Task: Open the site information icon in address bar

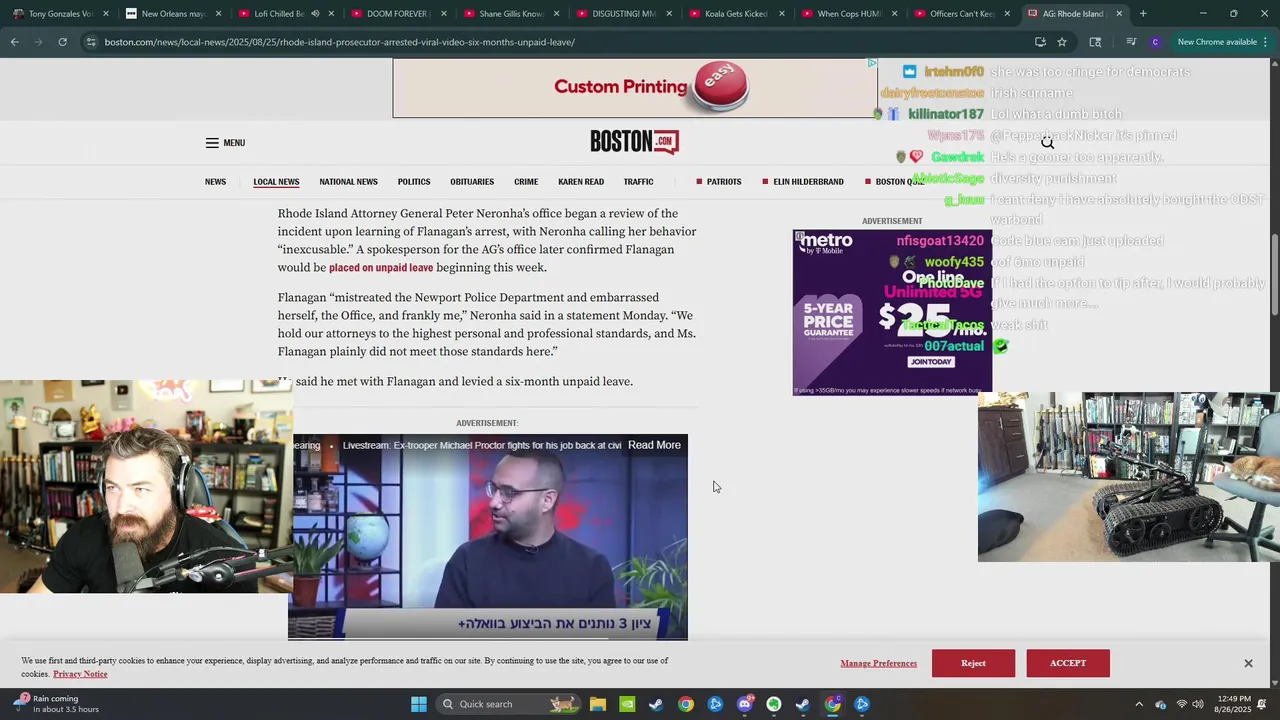Action: pyautogui.click(x=91, y=42)
